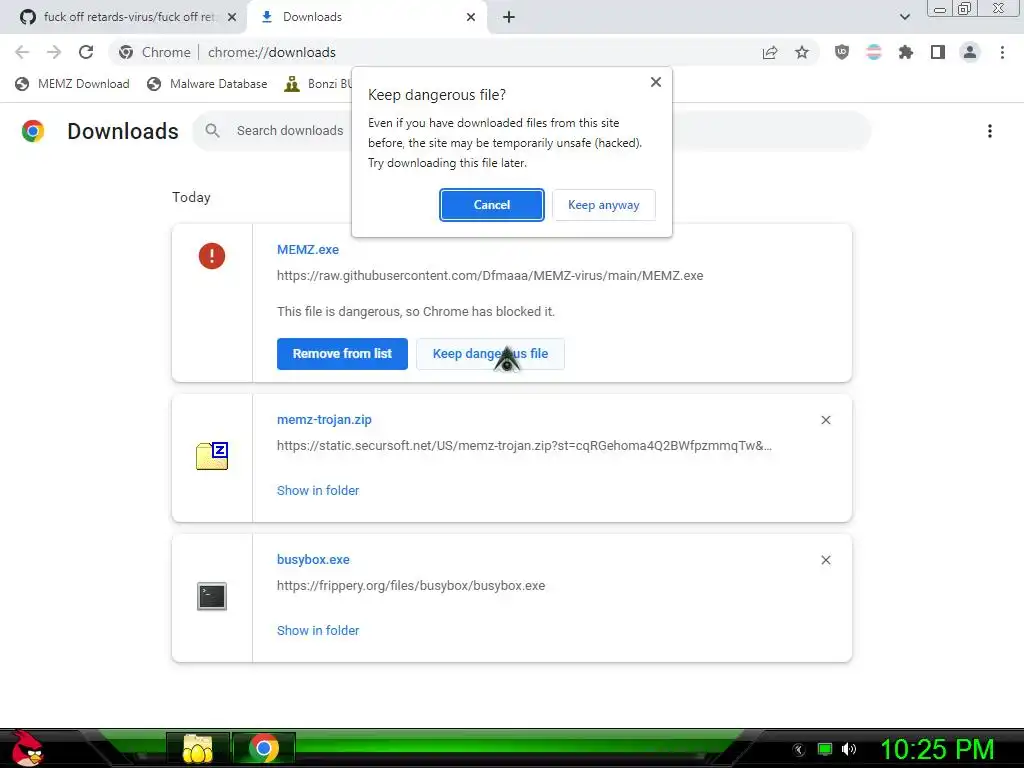Click the Keep dangerous file button
Viewport: 1024px width, 768px height.
[490, 354]
